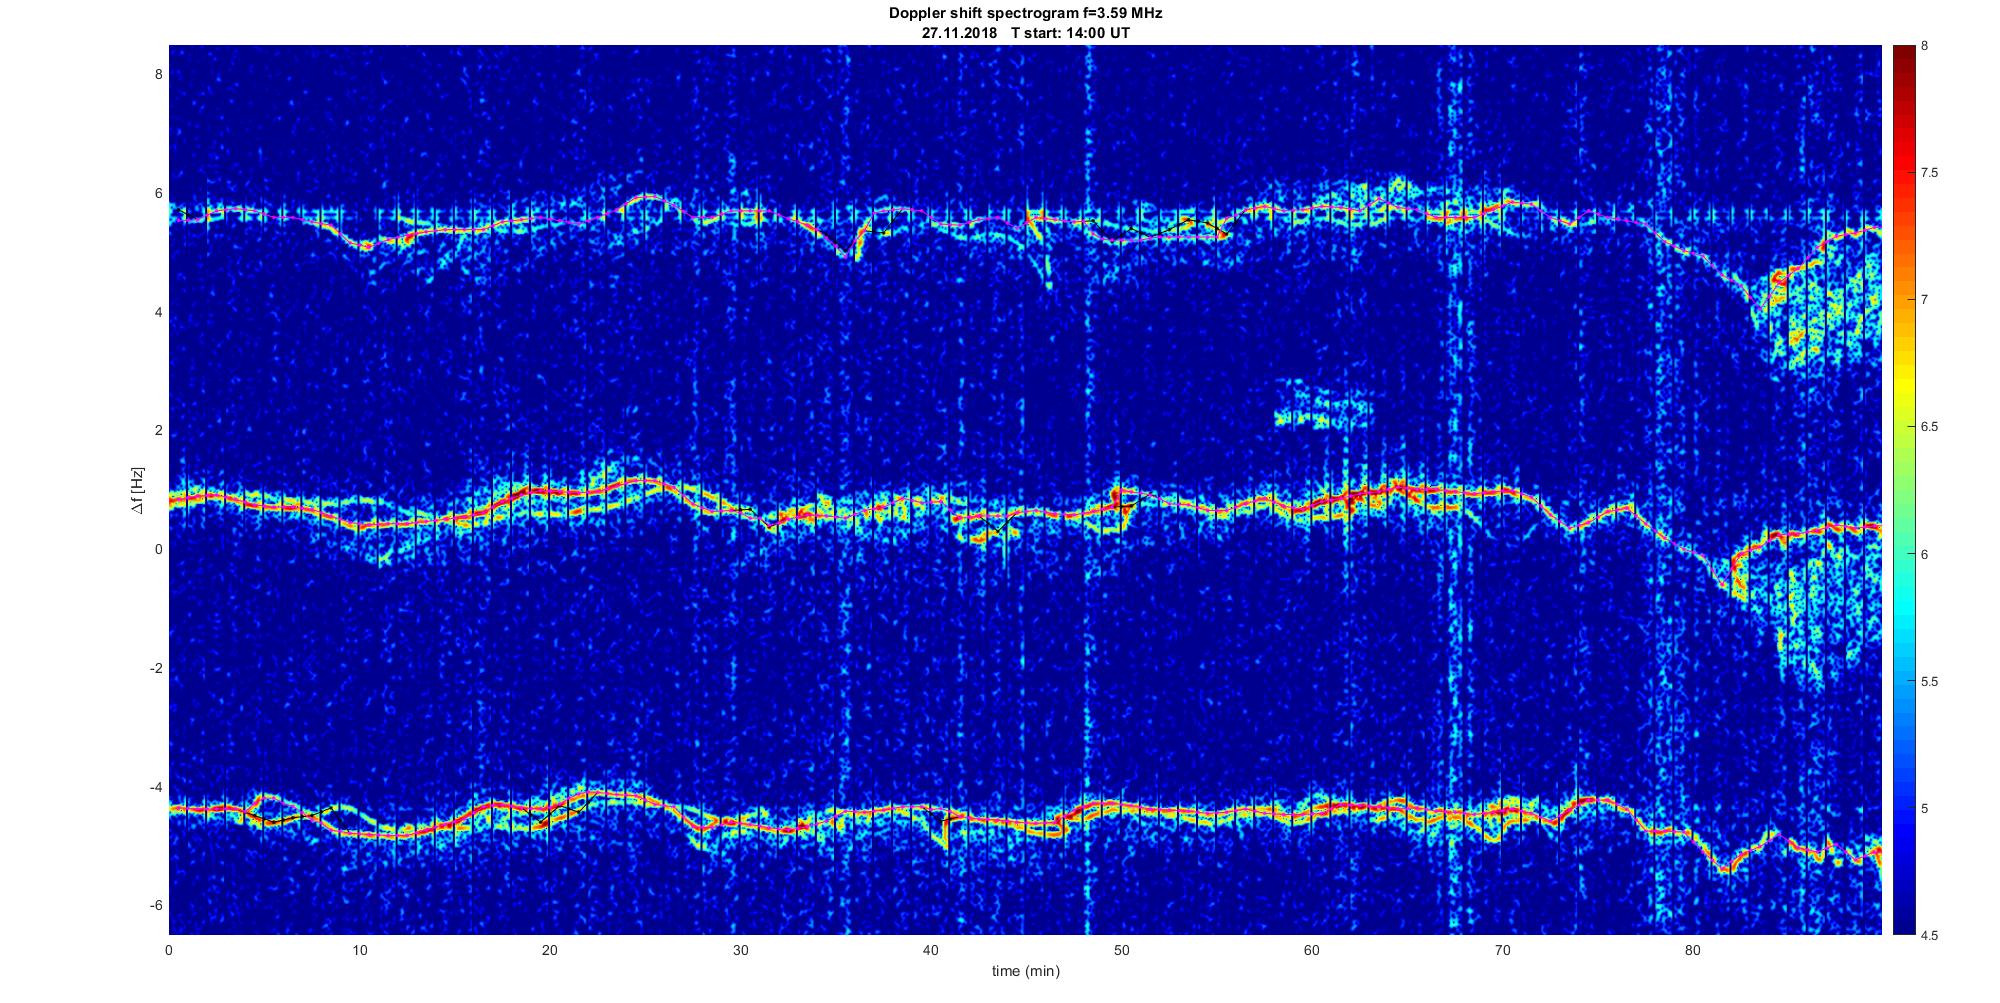Image resolution: width=2000 pixels, height=1003 pixels.
Task: Click the x-axis tick label 50
Action: tap(1121, 950)
